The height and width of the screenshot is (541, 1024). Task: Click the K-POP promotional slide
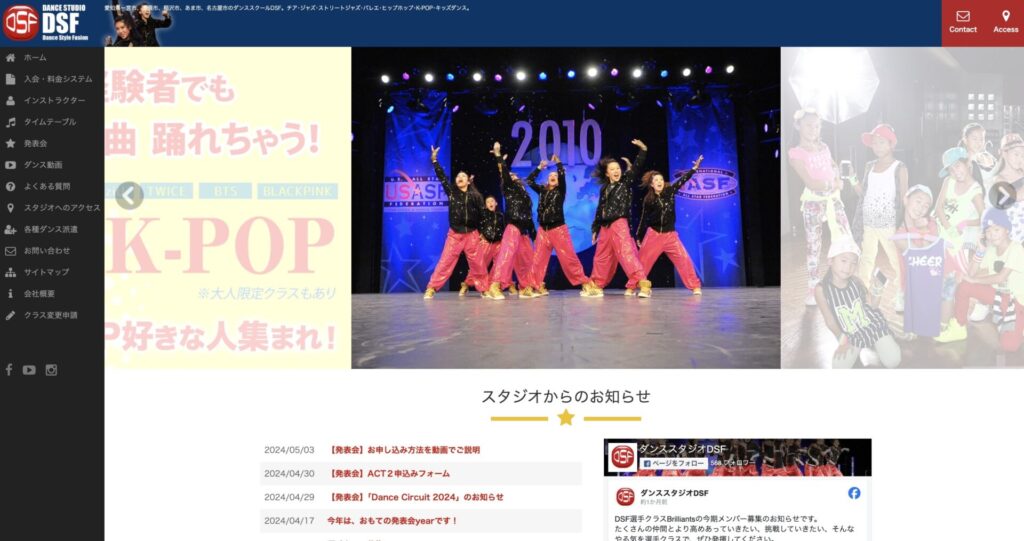point(228,208)
